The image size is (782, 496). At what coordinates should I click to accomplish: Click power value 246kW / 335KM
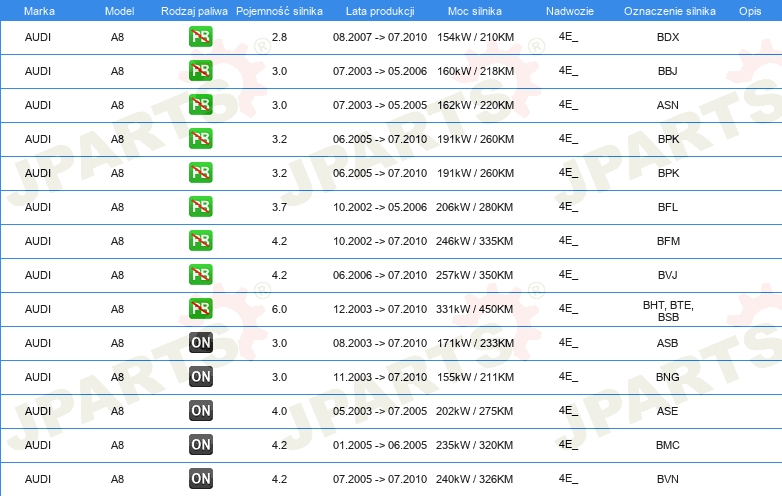[x=474, y=241]
